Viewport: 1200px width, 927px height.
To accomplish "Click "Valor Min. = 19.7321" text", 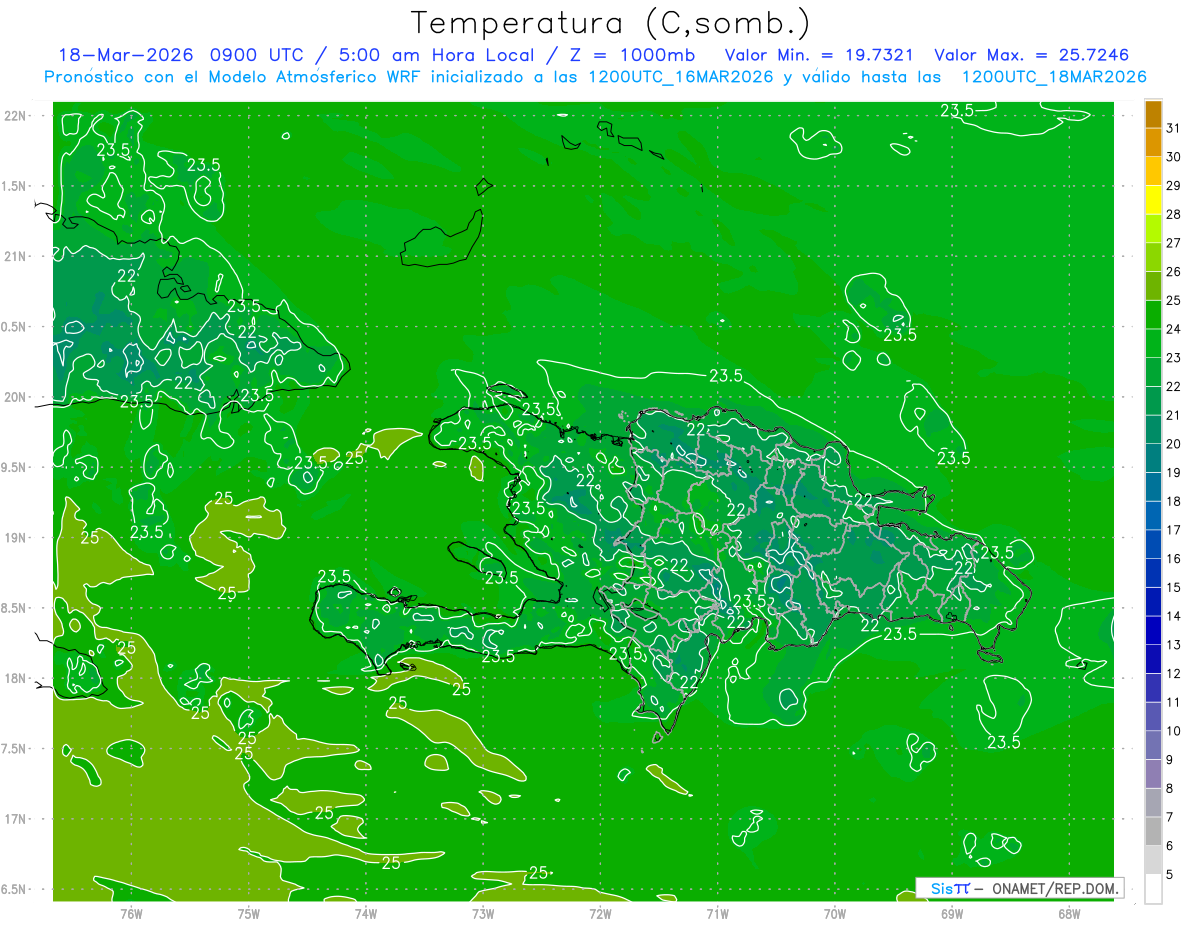I will (818, 55).
